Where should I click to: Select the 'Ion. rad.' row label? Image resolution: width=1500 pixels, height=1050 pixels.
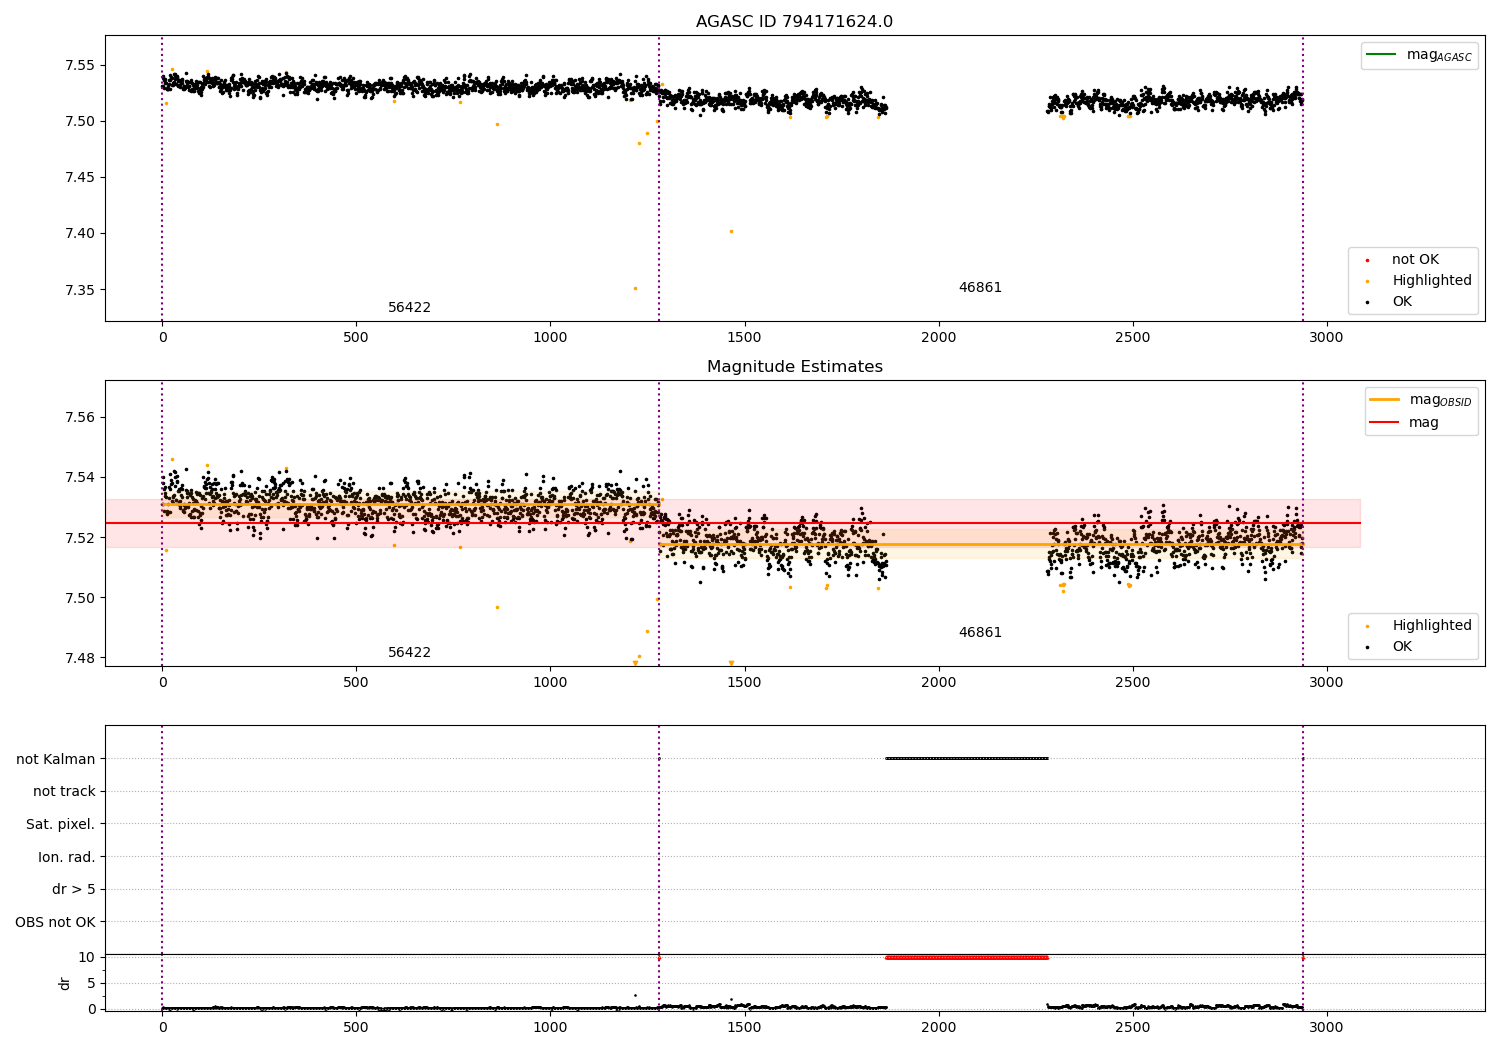point(67,857)
